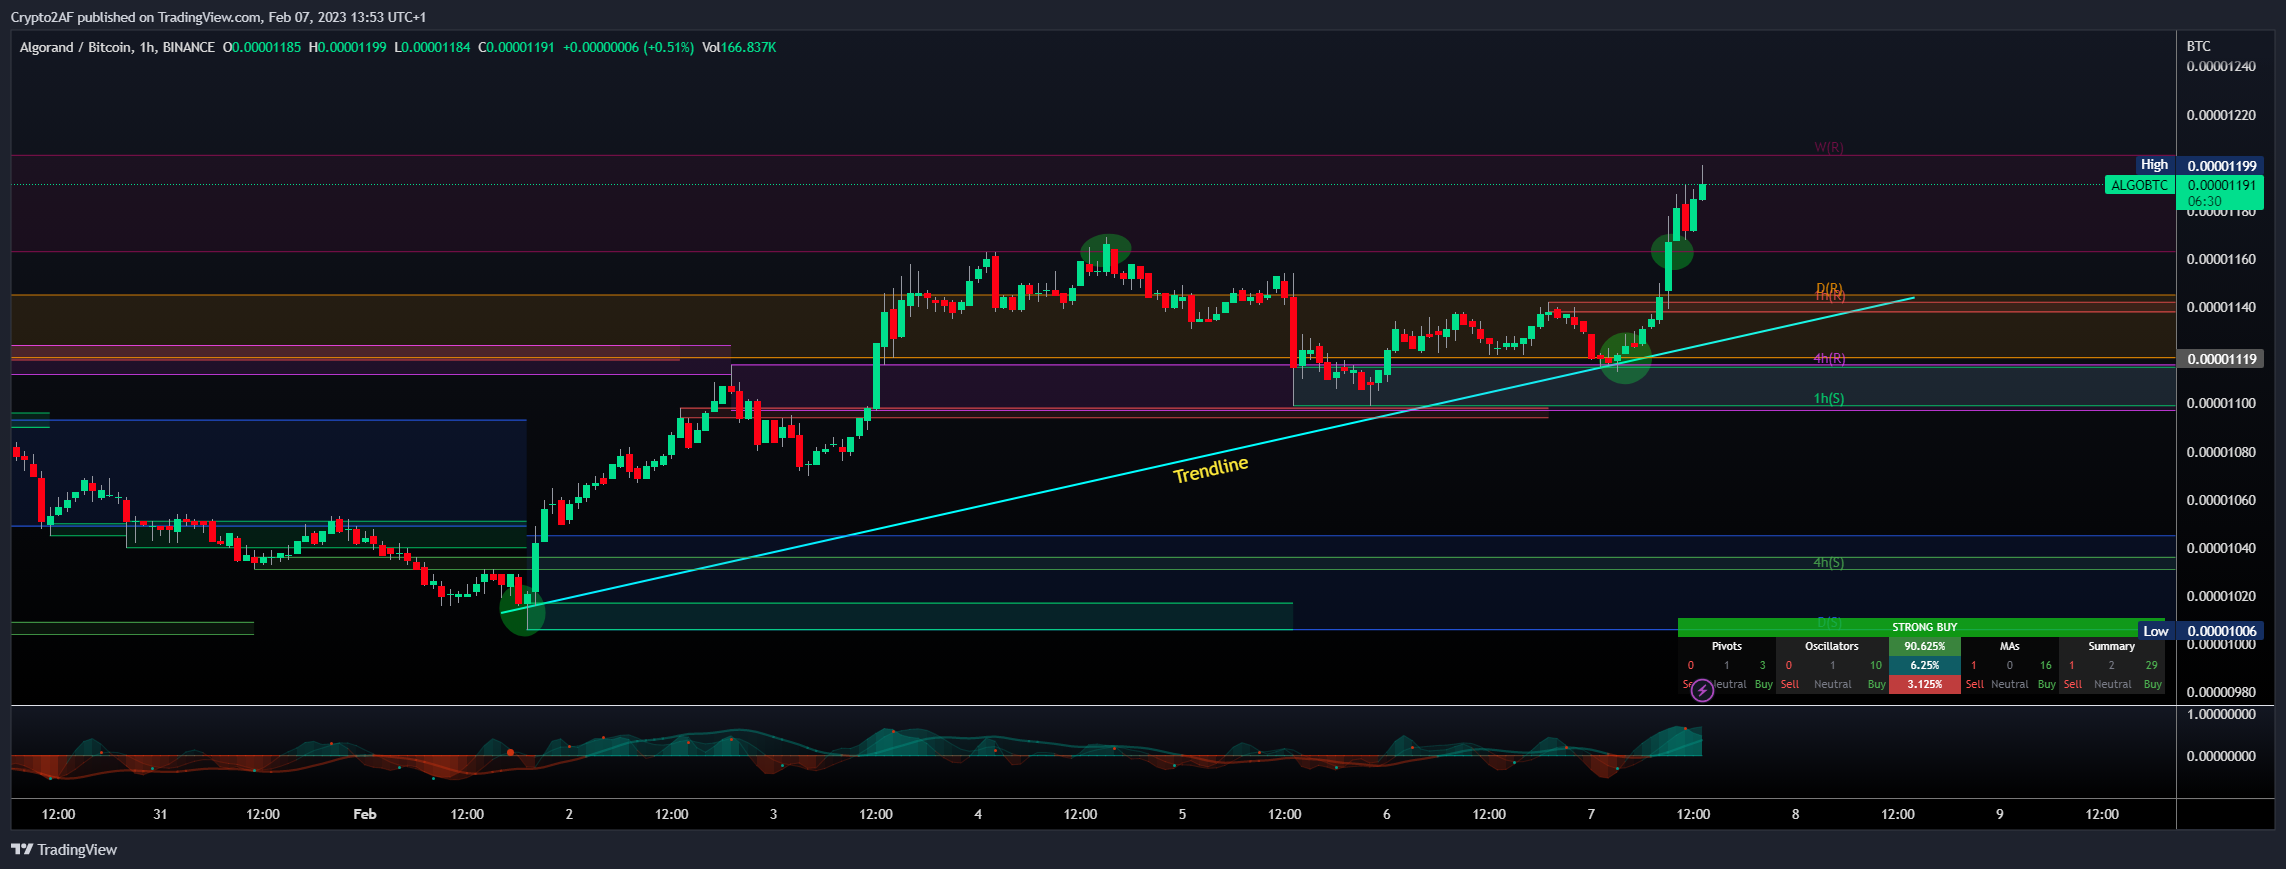Click the Oscillators column header

1832,646
